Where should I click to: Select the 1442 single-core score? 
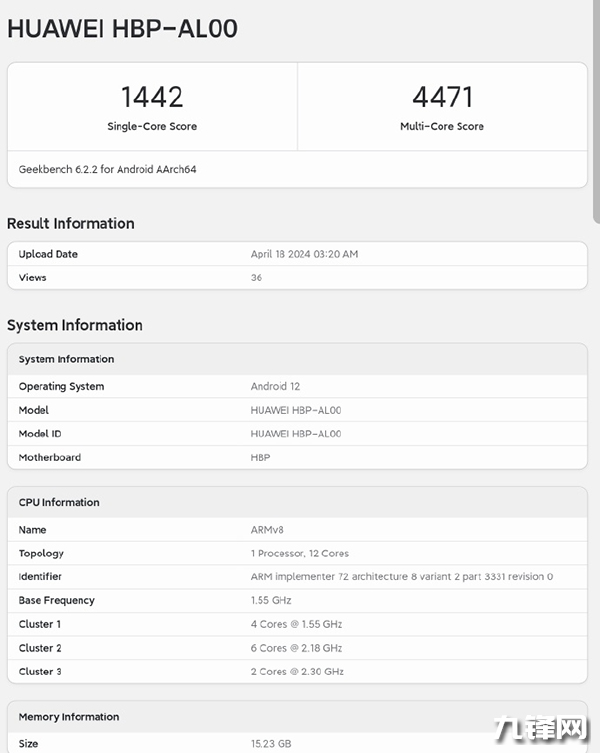(x=152, y=97)
